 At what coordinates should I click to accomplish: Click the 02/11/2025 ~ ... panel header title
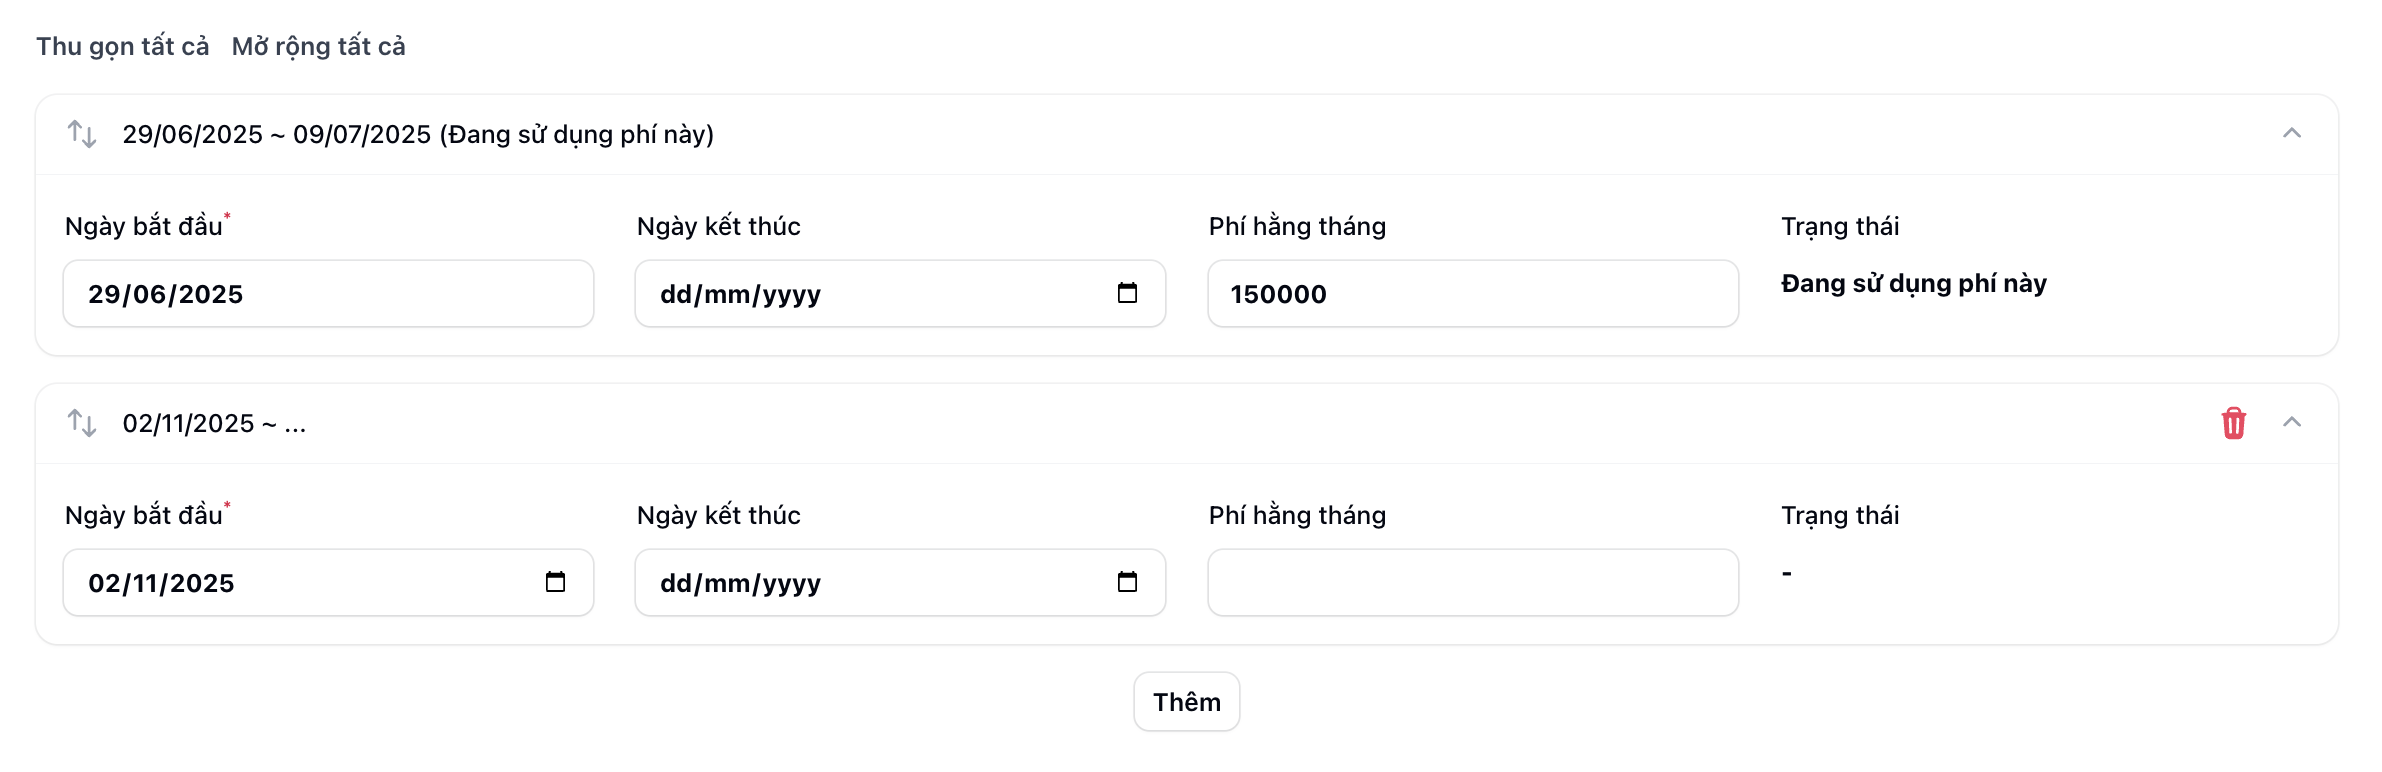(214, 424)
